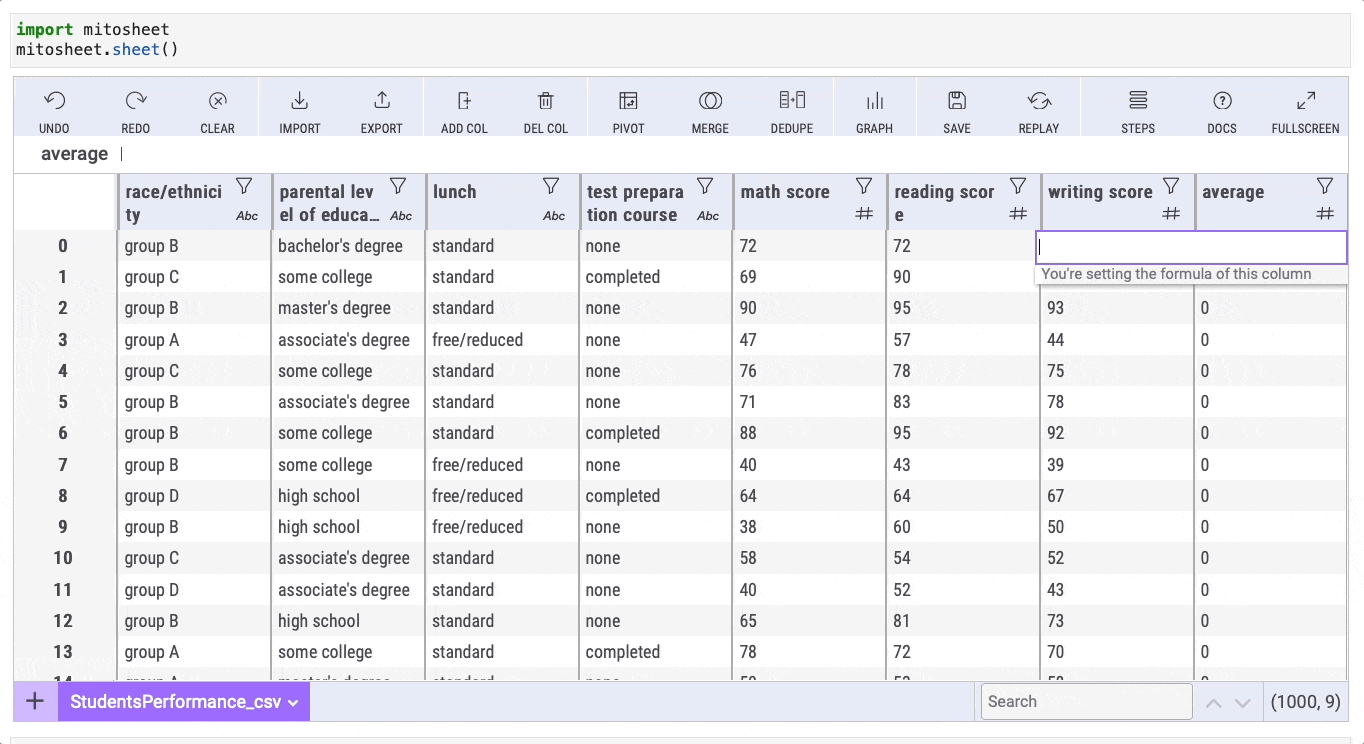Enter Fullscreen mode
The height and width of the screenshot is (744, 1364).
(1305, 101)
